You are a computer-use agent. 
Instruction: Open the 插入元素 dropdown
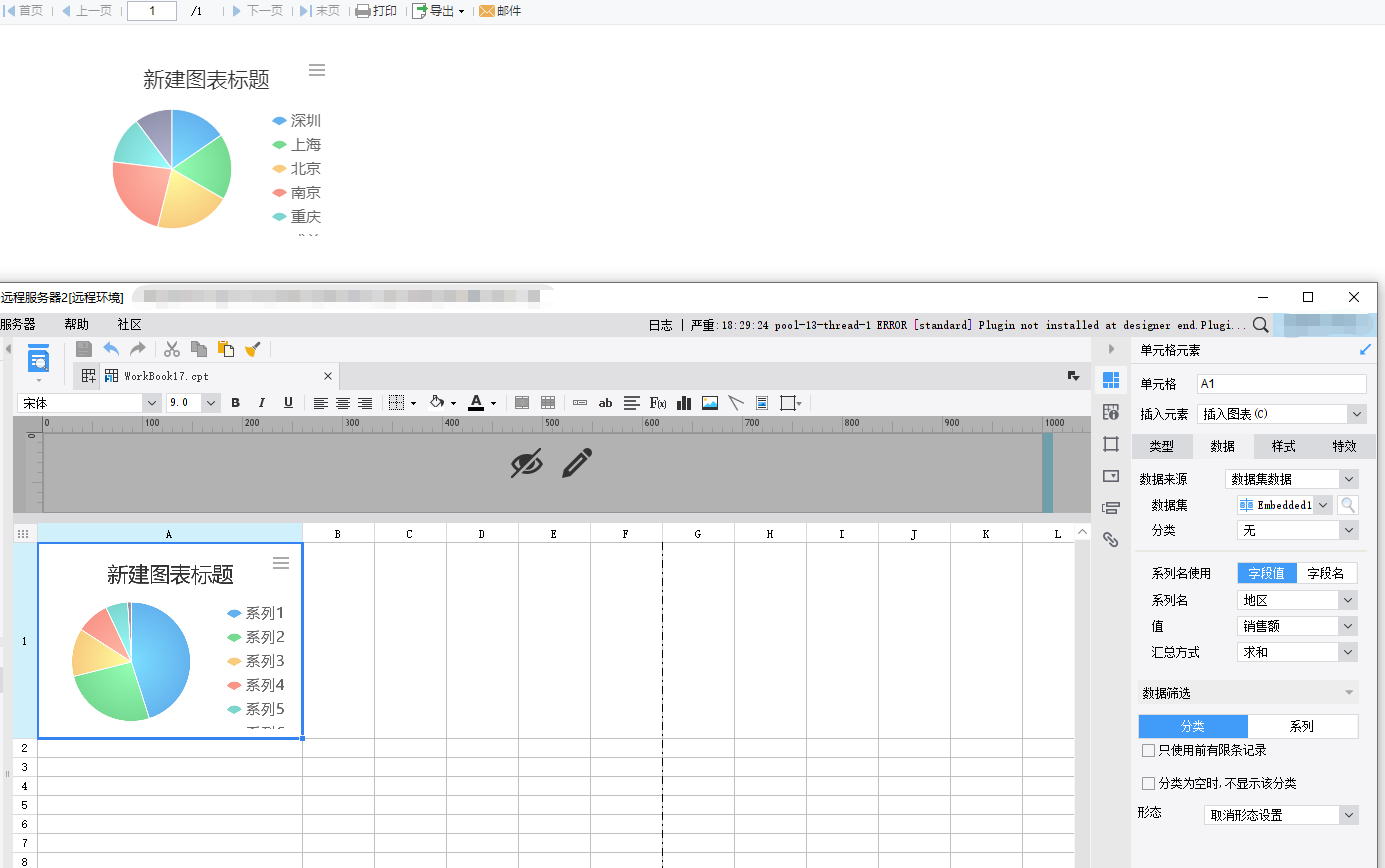click(1281, 414)
